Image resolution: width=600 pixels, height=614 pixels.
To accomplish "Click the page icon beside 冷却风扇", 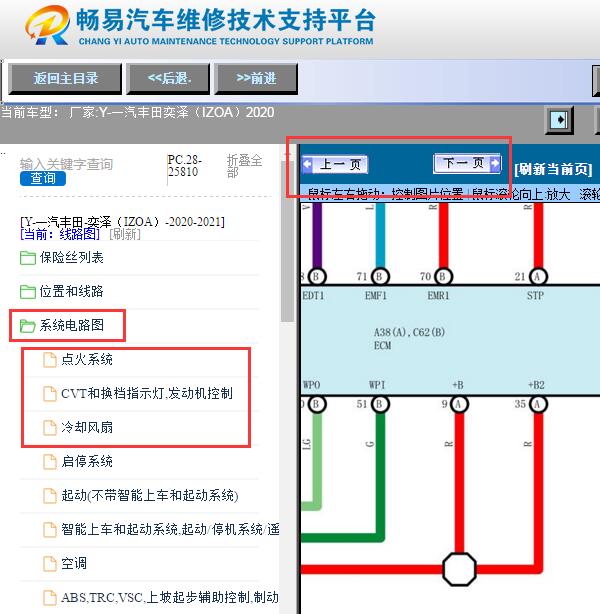I will (49, 428).
